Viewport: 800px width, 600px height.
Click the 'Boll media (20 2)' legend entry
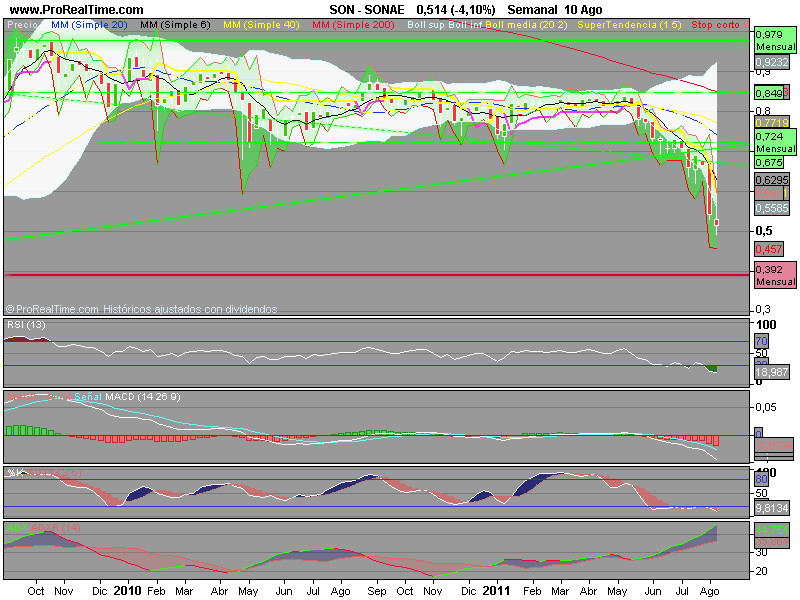point(526,24)
